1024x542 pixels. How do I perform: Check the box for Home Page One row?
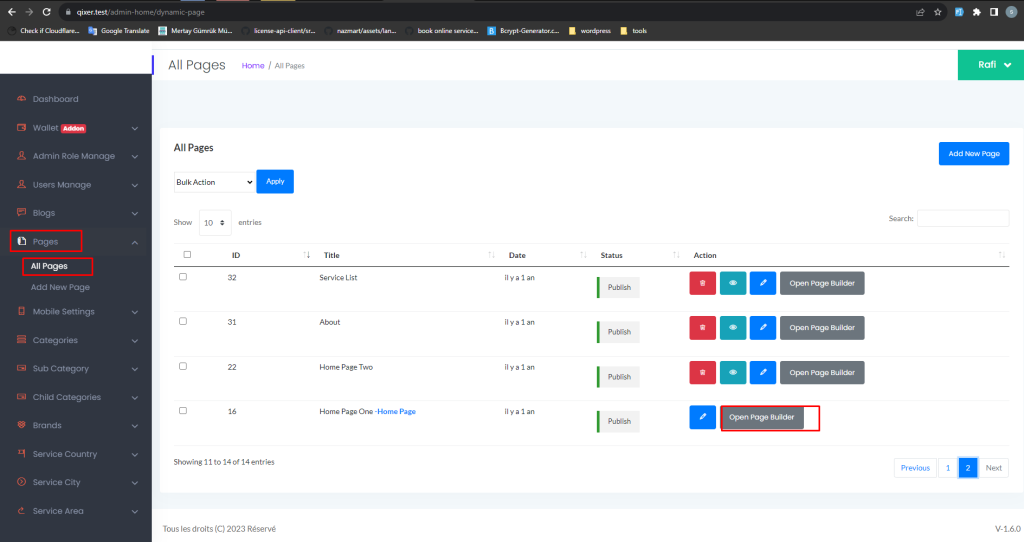coord(183,411)
